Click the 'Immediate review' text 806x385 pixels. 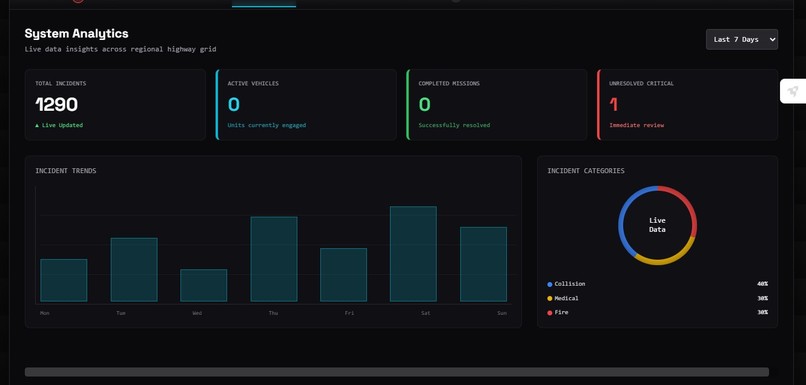coord(636,125)
